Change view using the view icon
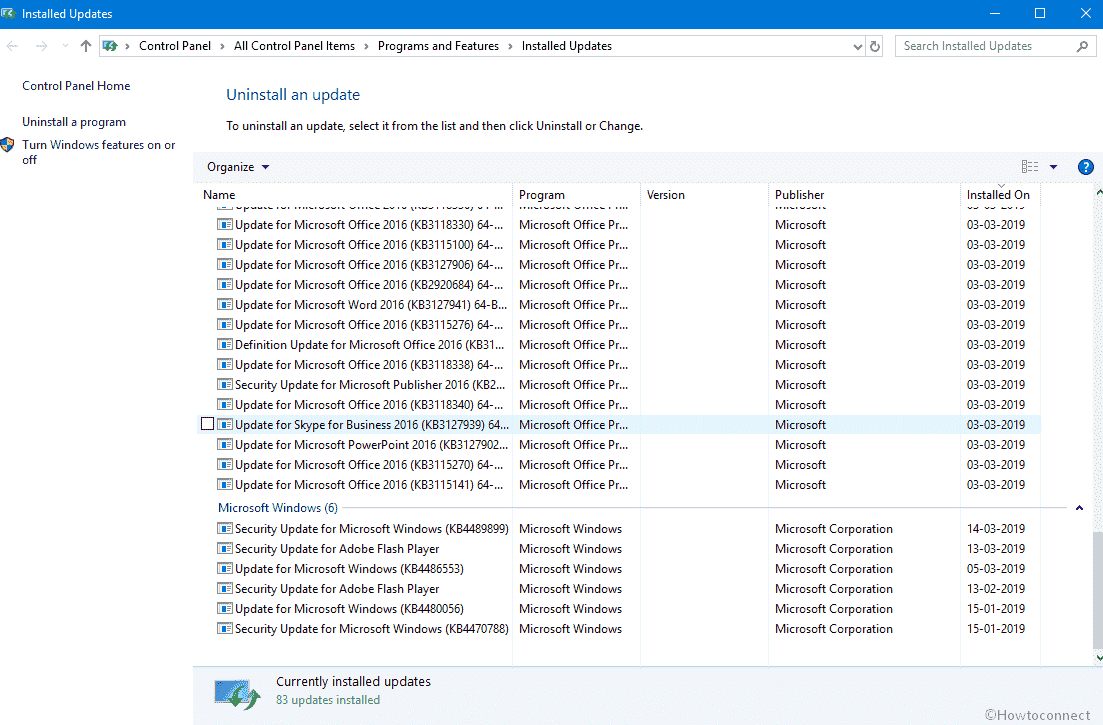The image size is (1103, 725). click(1030, 167)
